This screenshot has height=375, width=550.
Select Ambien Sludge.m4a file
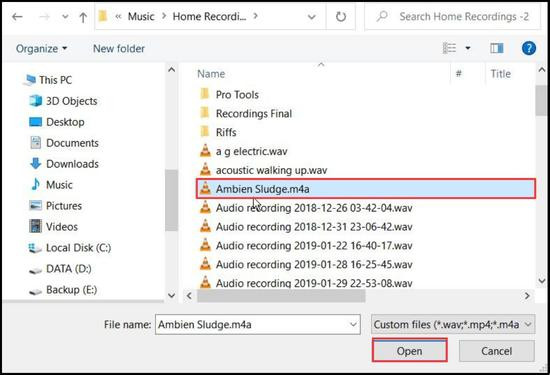click(x=365, y=189)
